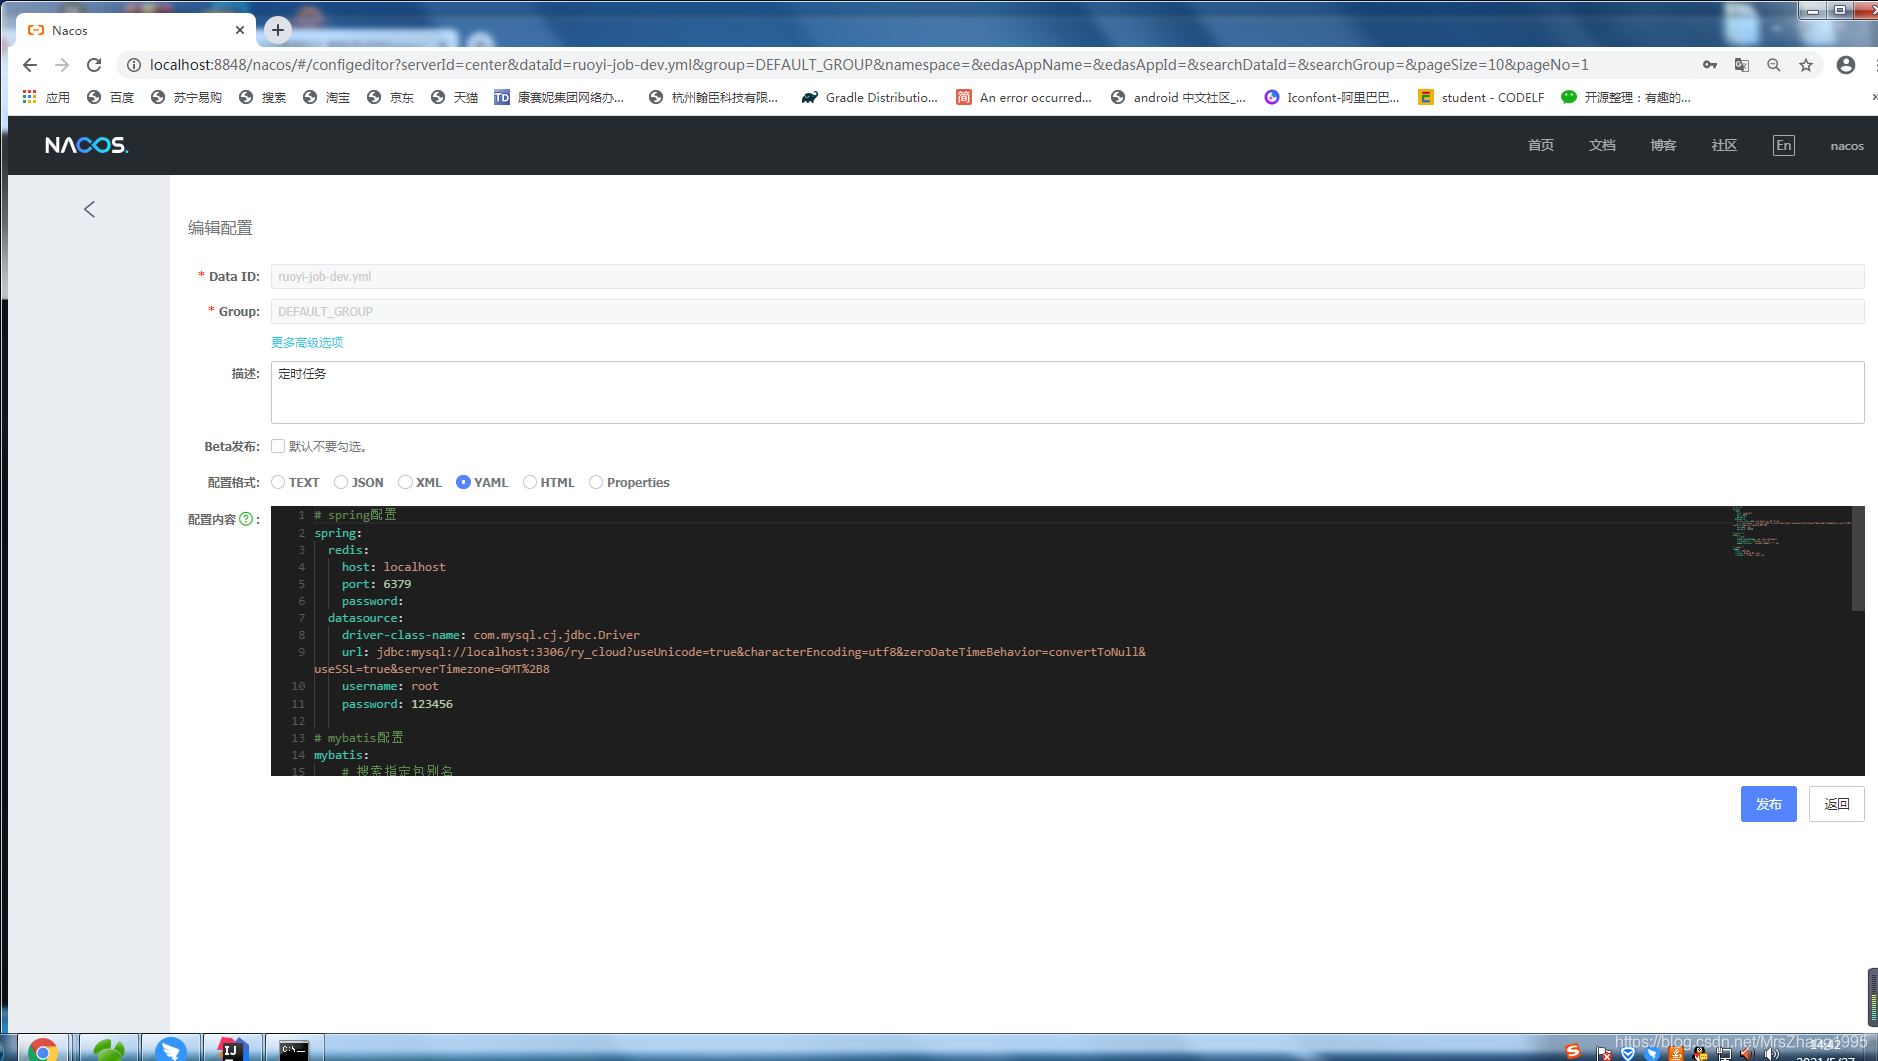Image resolution: width=1878 pixels, height=1061 pixels.
Task: Click into the 描述 description text area
Action: point(1067,392)
